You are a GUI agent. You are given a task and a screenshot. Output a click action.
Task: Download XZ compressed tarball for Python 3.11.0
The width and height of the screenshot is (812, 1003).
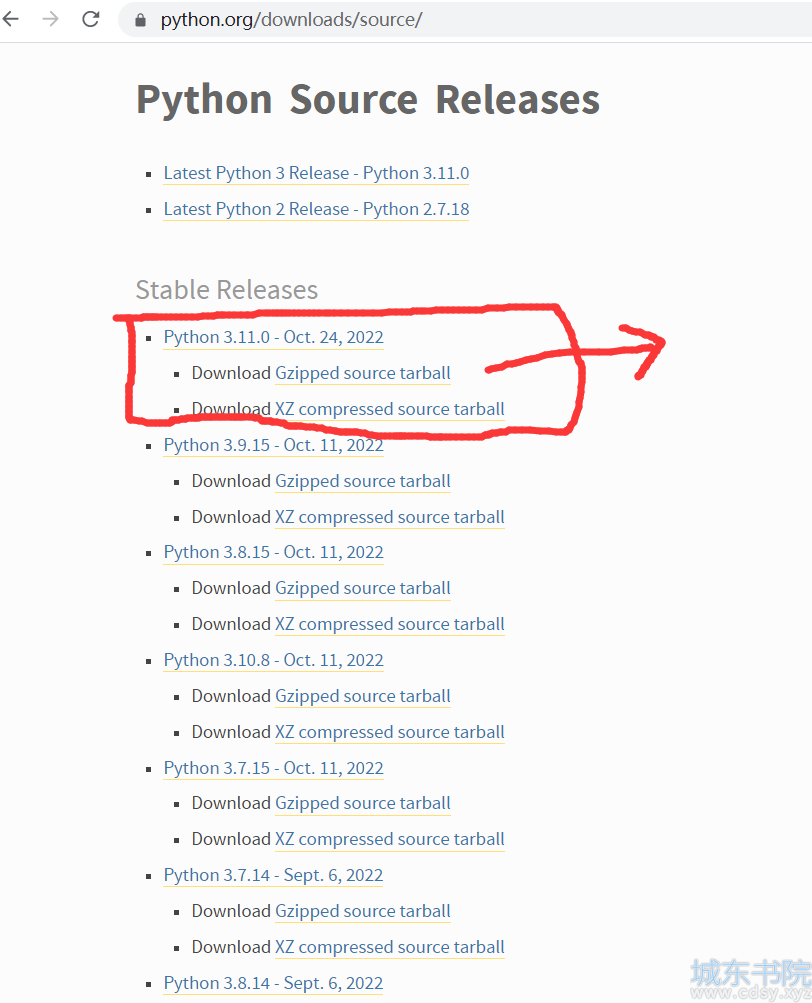[390, 409]
